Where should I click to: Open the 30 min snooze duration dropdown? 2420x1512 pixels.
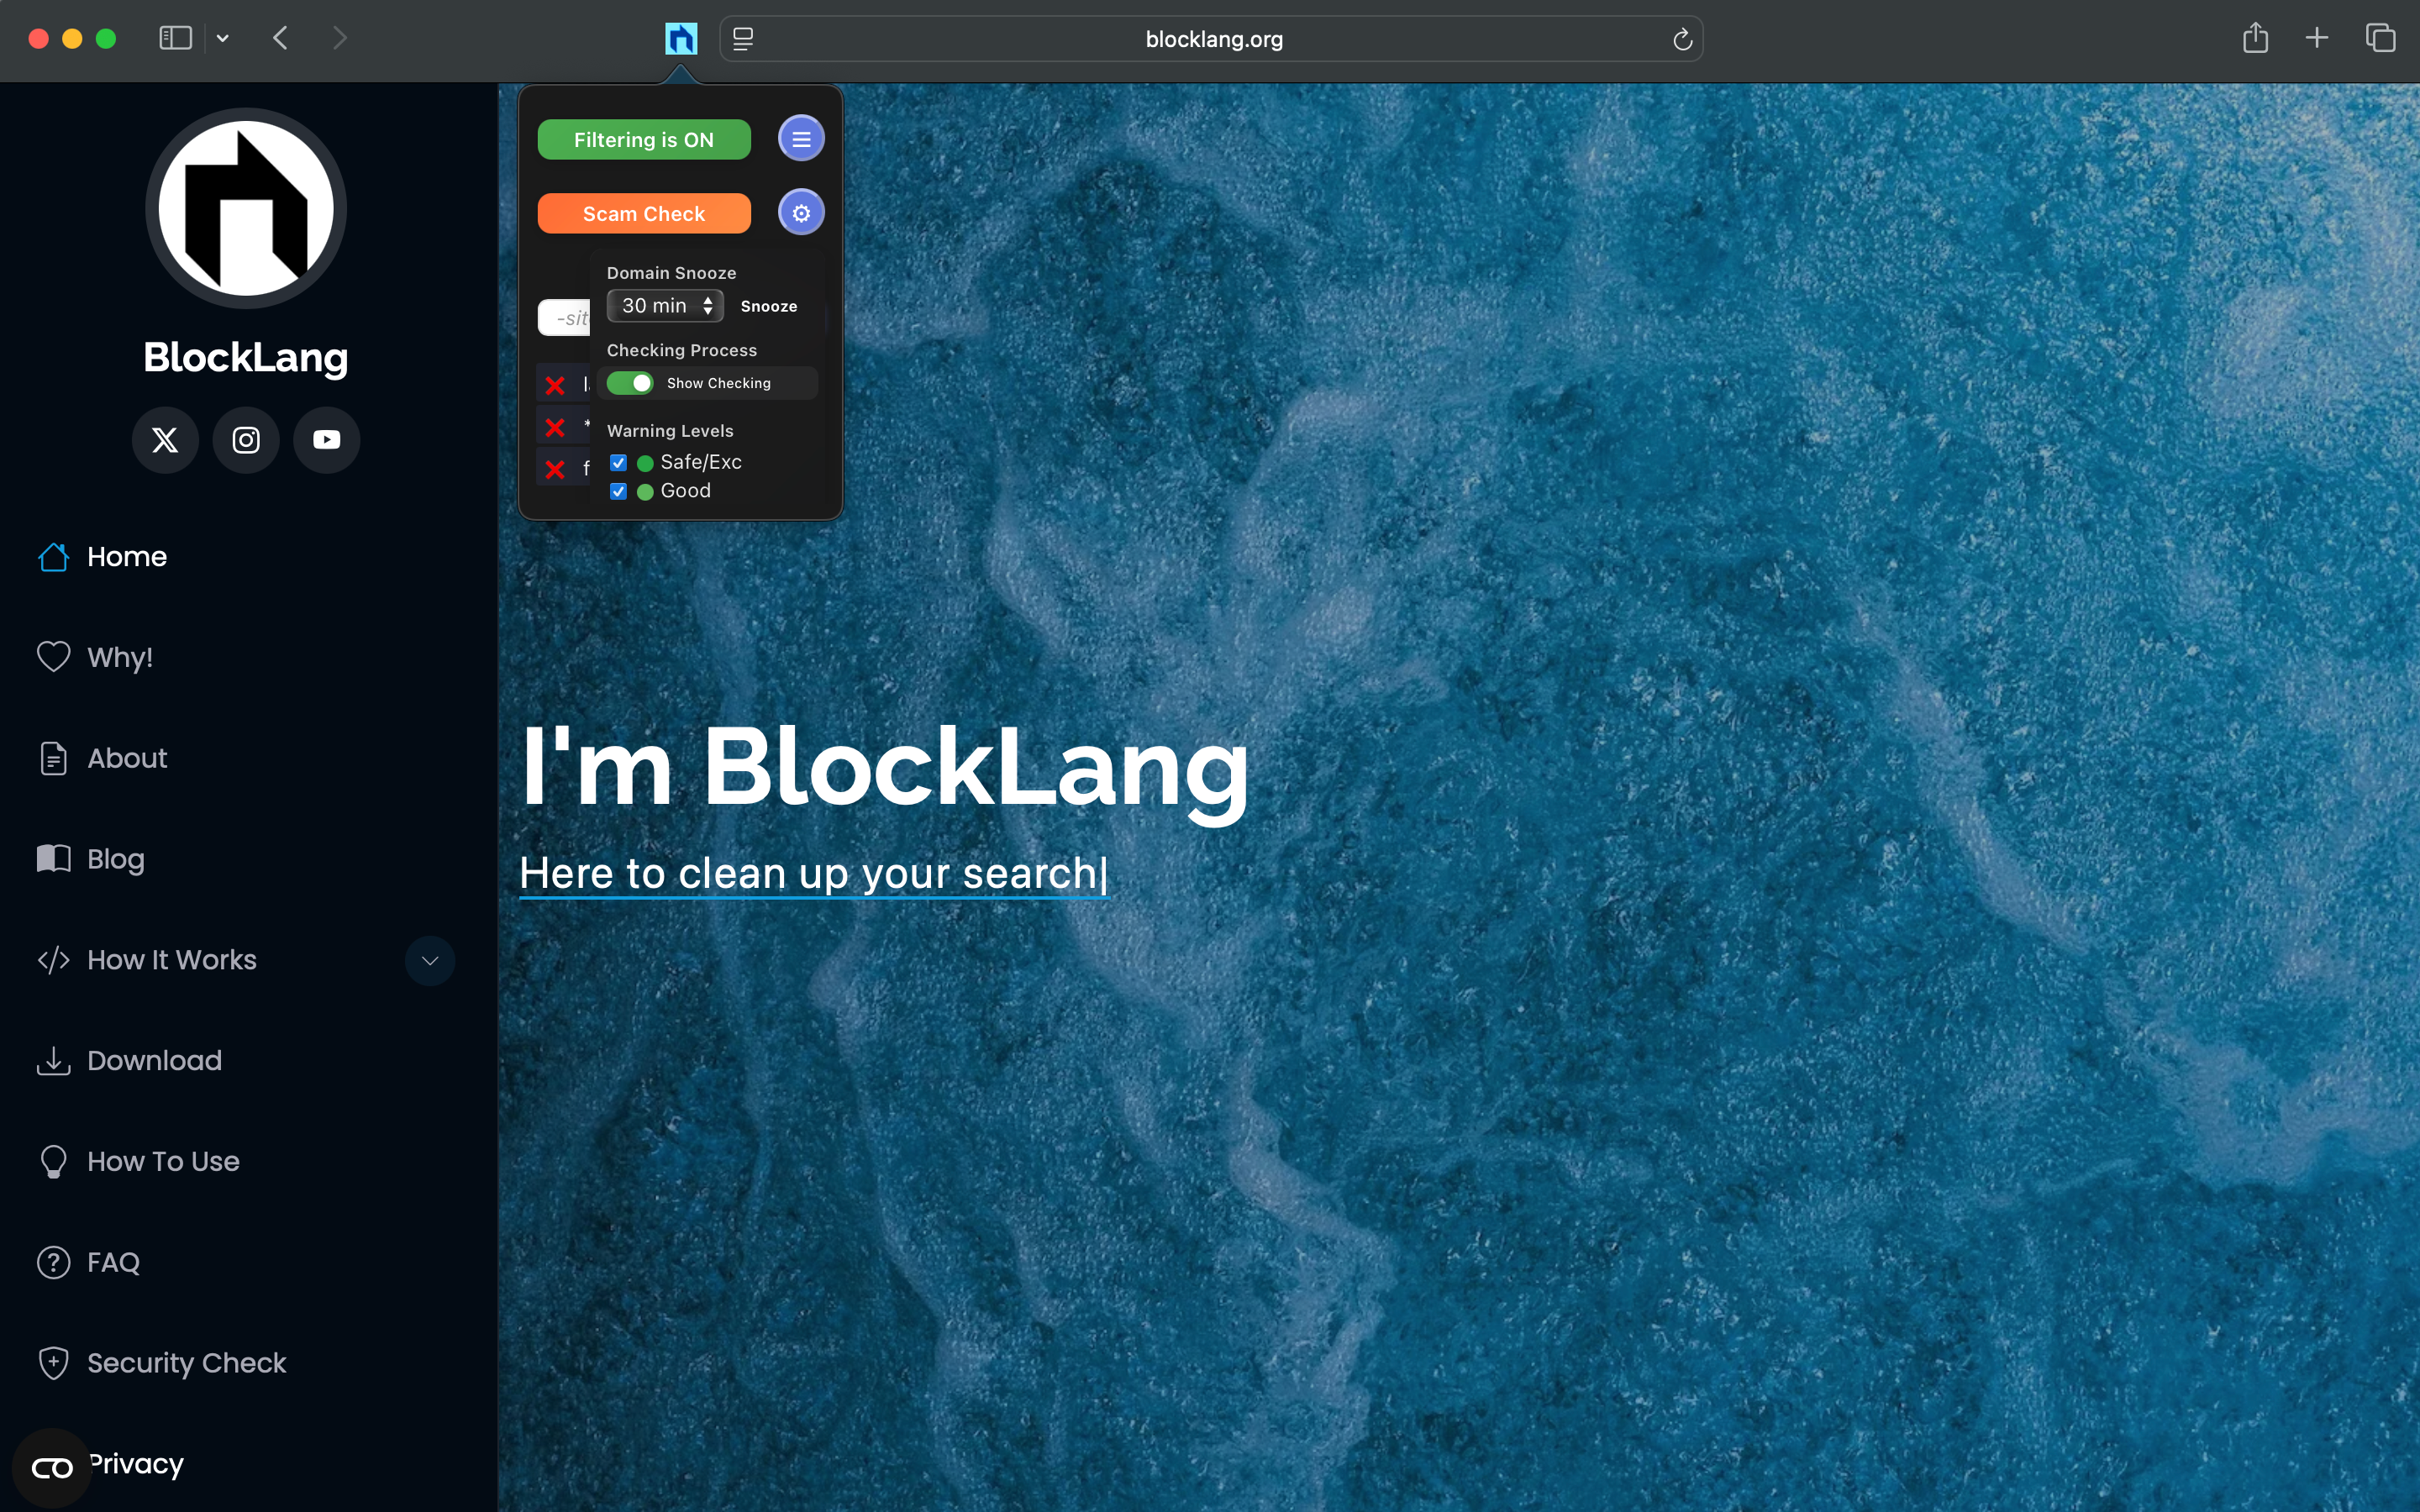click(665, 306)
